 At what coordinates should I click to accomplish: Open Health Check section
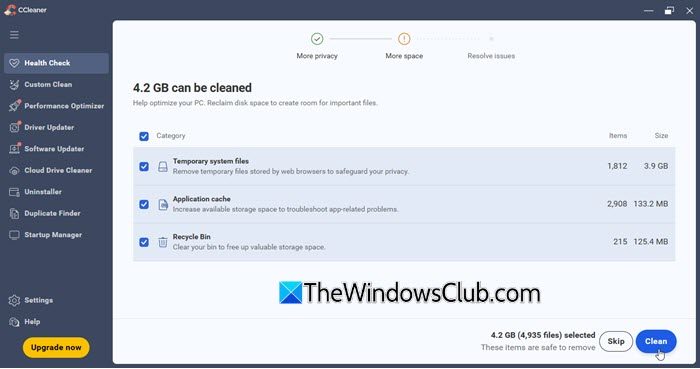[x=56, y=63]
